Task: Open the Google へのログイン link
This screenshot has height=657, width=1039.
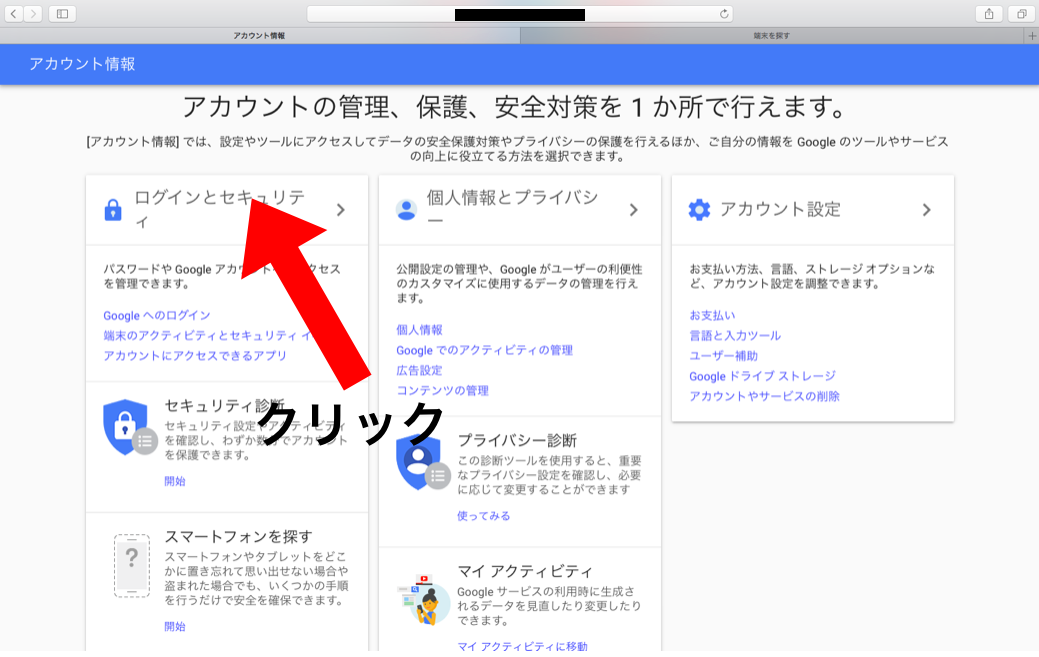Action: [156, 316]
